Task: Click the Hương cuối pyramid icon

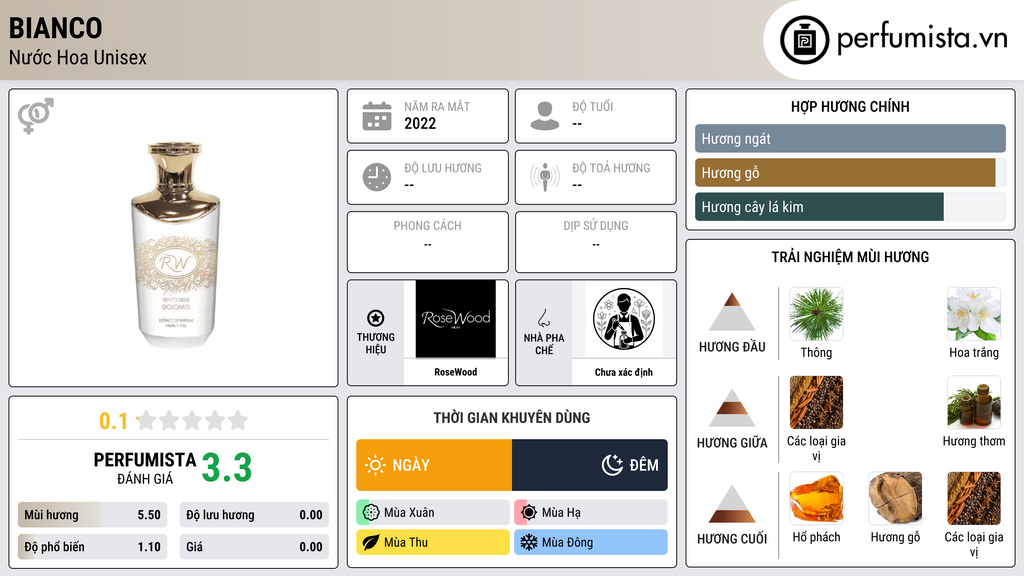Action: click(732, 504)
